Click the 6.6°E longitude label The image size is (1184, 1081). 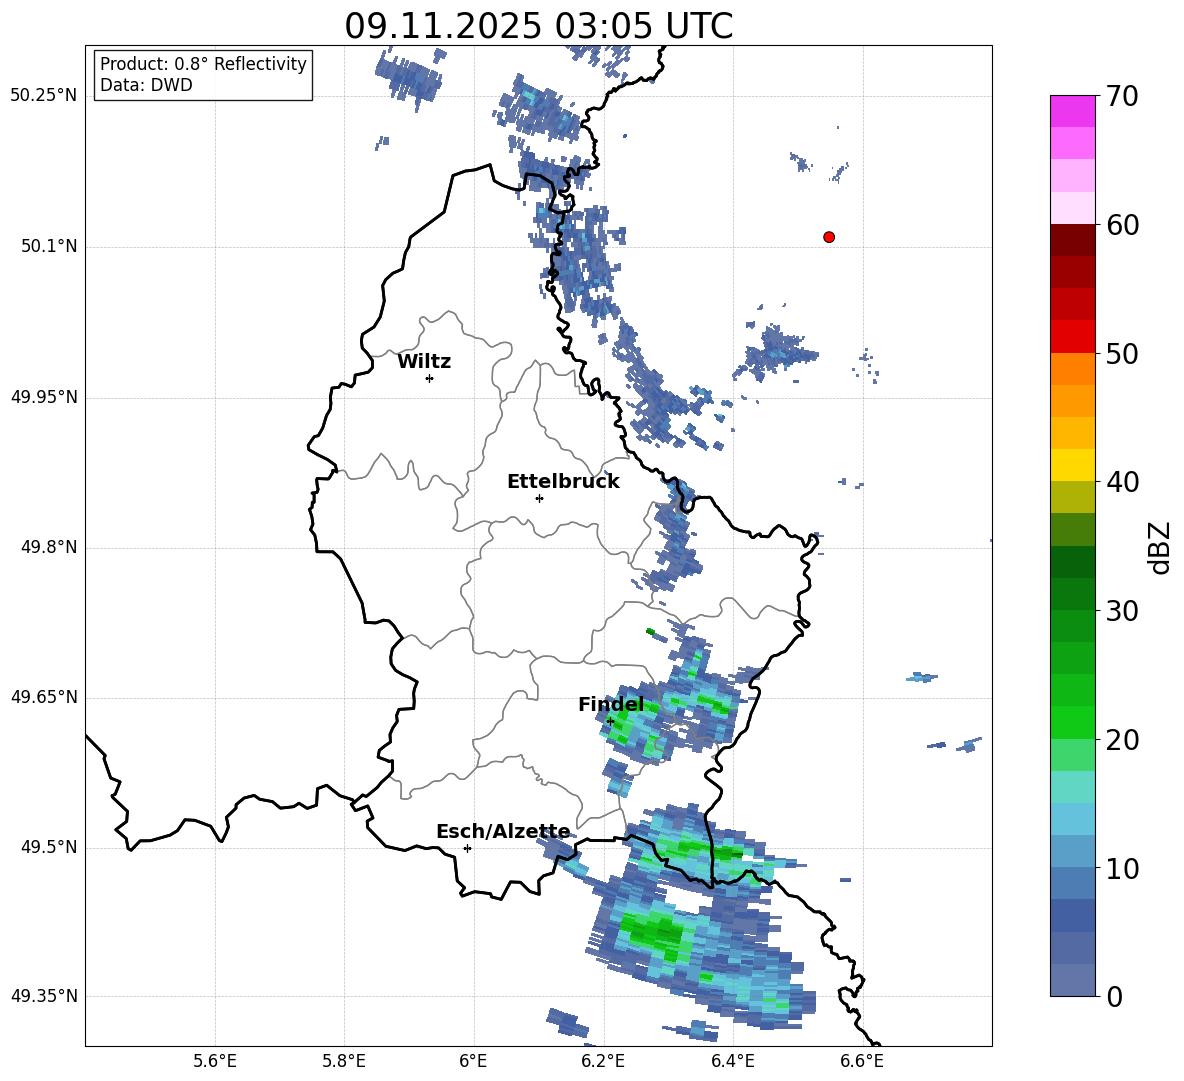[x=862, y=1061]
